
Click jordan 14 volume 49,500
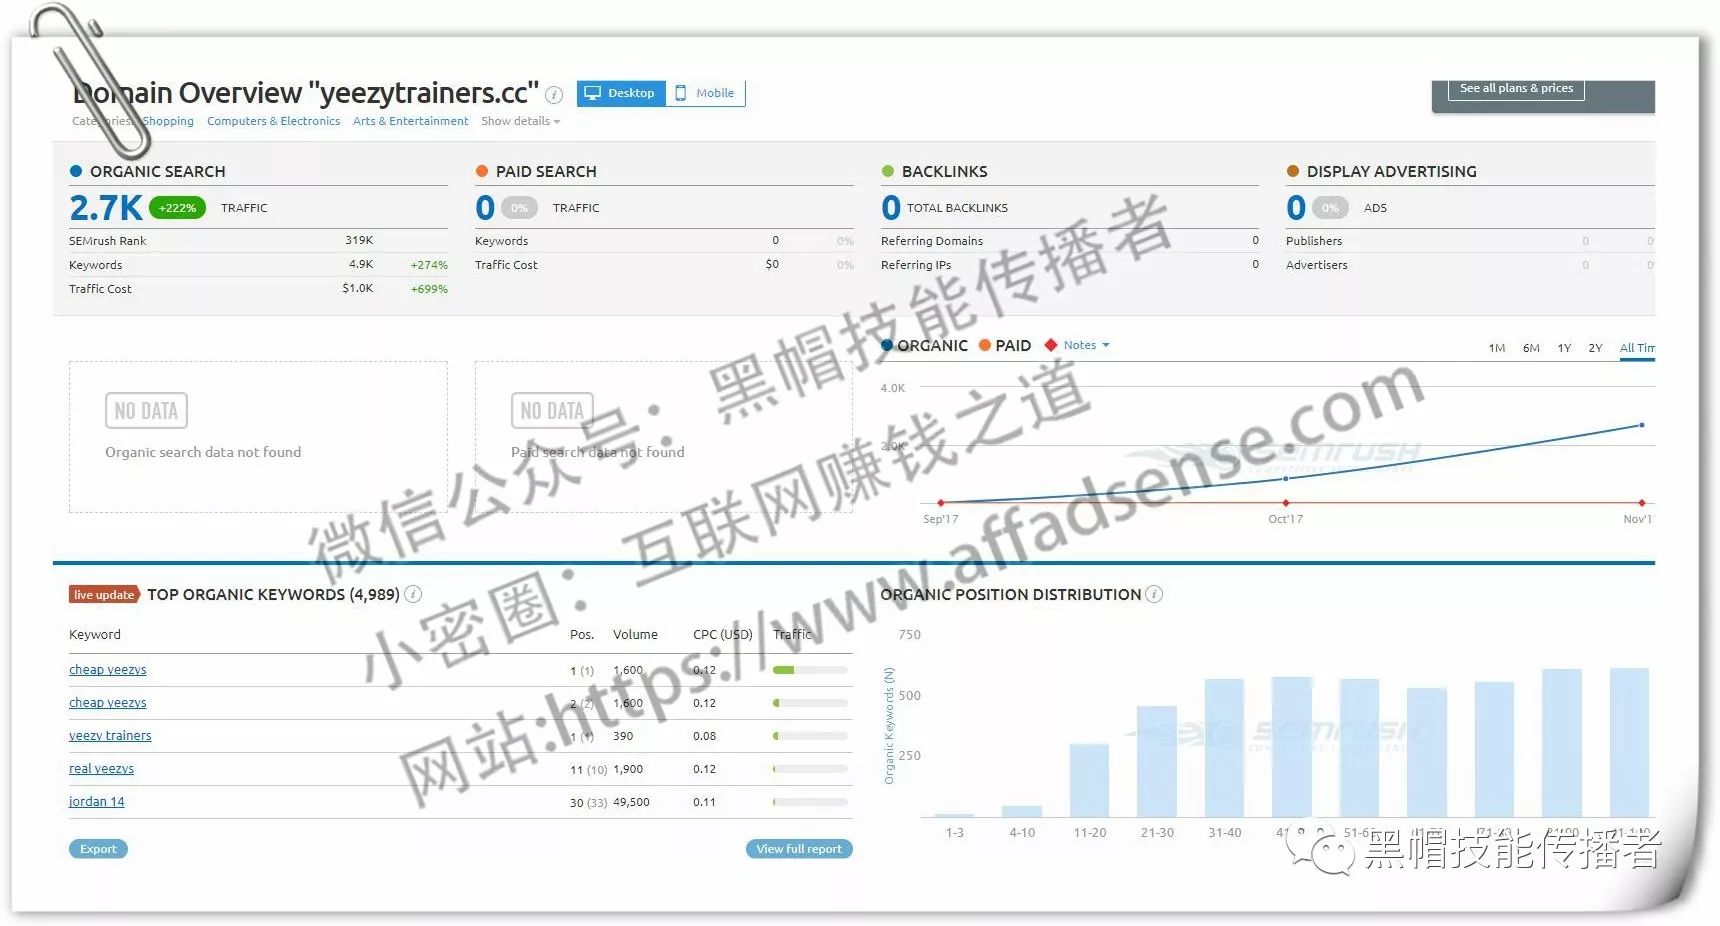coord(631,802)
